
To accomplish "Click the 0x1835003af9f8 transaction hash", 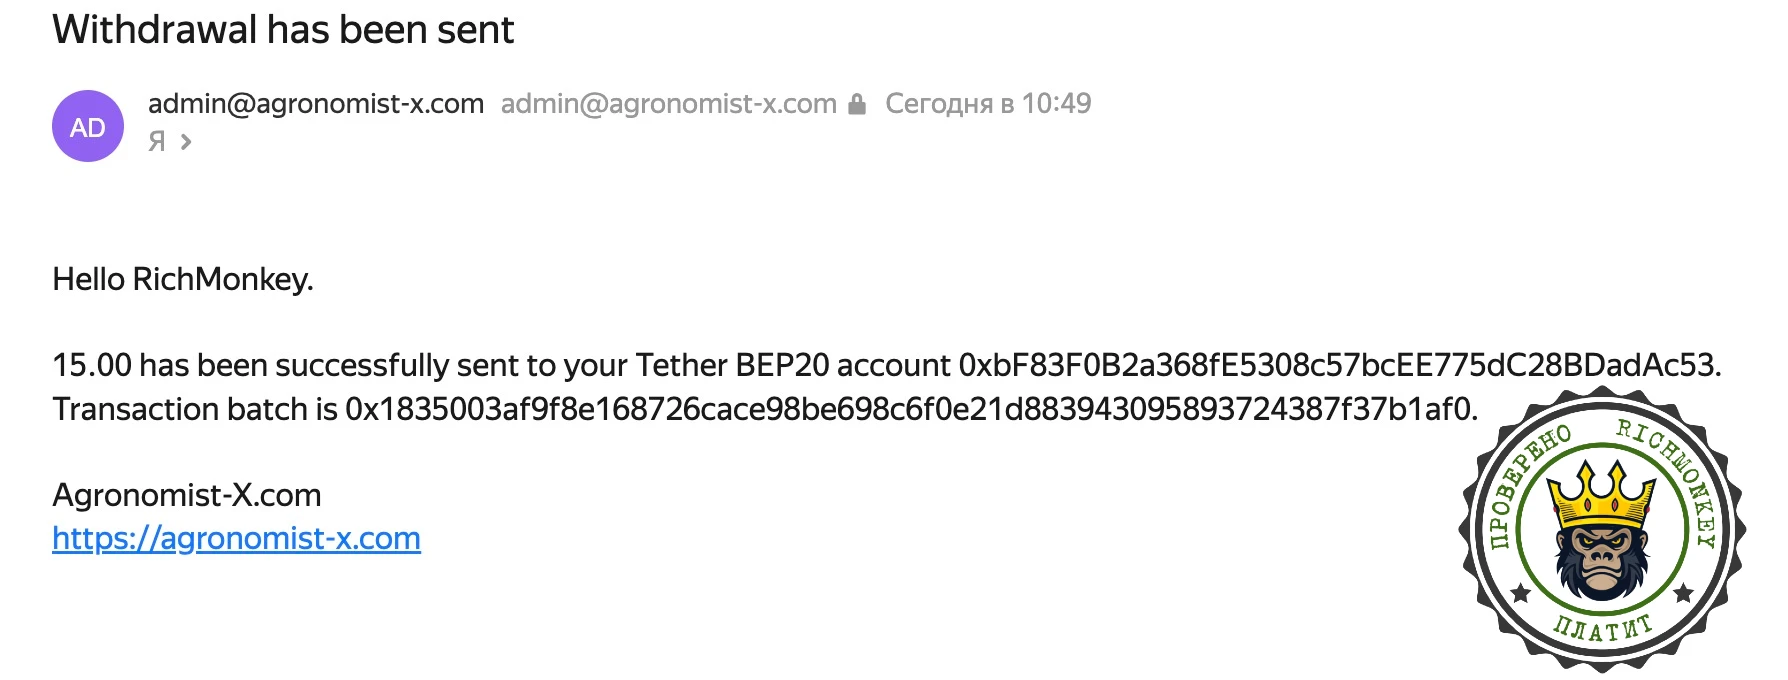I will point(908,410).
